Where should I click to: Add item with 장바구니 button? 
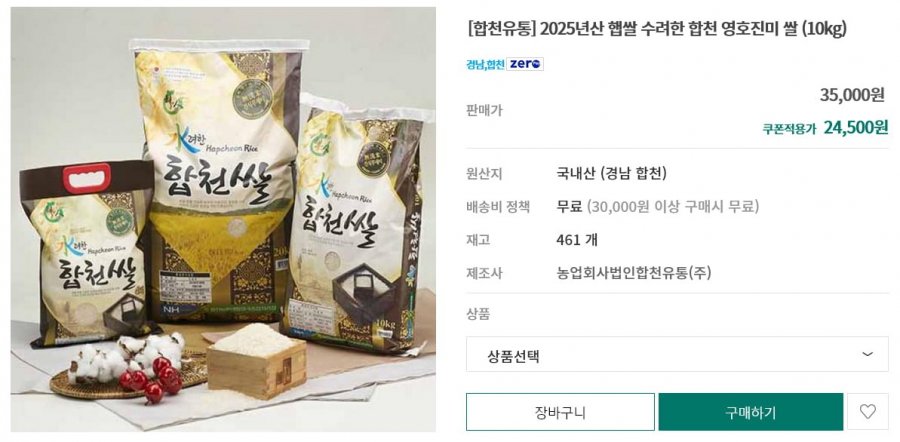pos(560,412)
